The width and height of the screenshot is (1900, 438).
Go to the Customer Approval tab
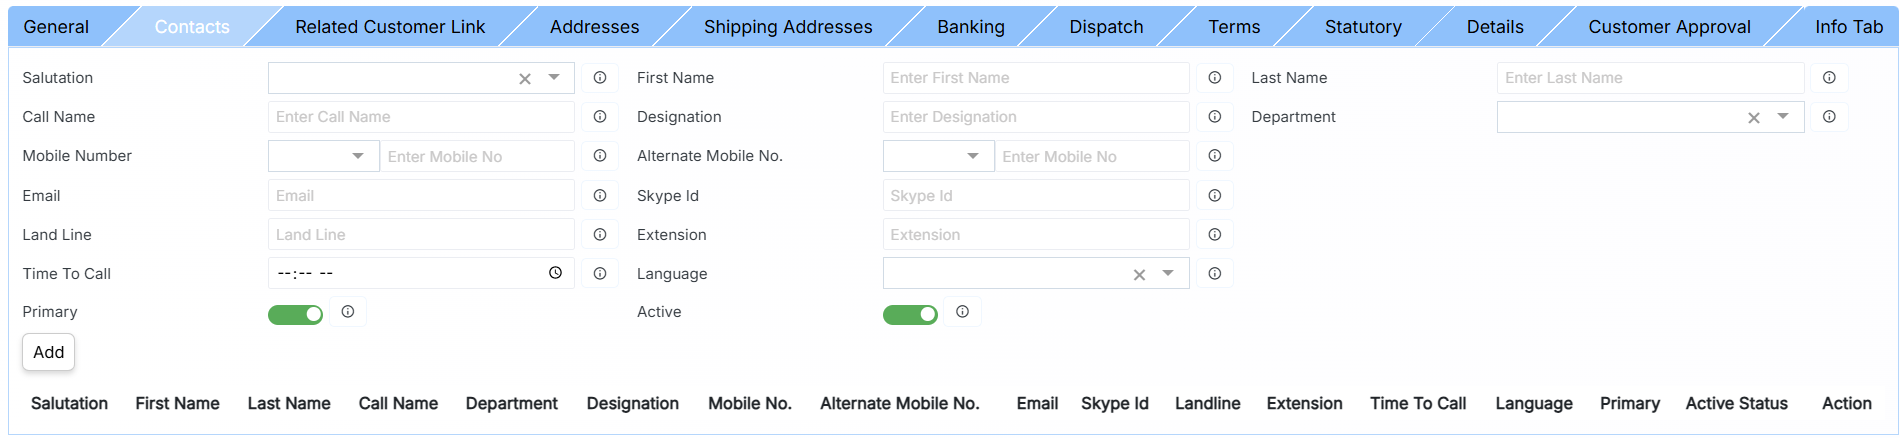(x=1669, y=27)
